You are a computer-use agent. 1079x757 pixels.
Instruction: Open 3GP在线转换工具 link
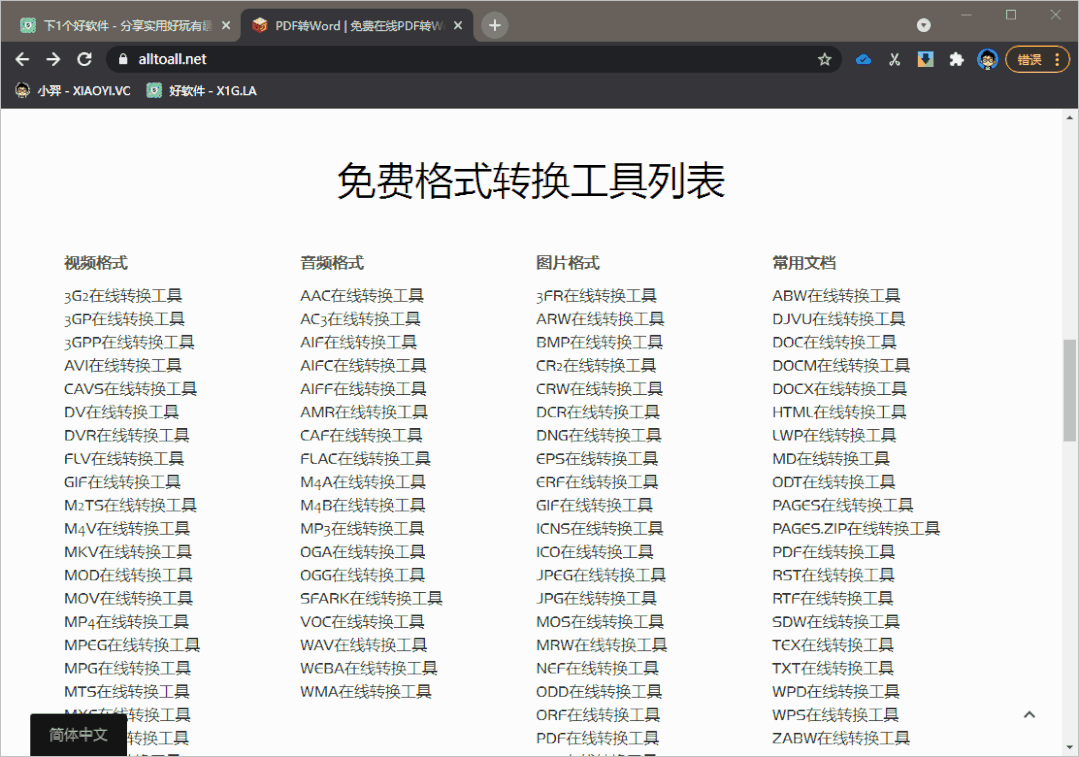pyautogui.click(x=124, y=319)
